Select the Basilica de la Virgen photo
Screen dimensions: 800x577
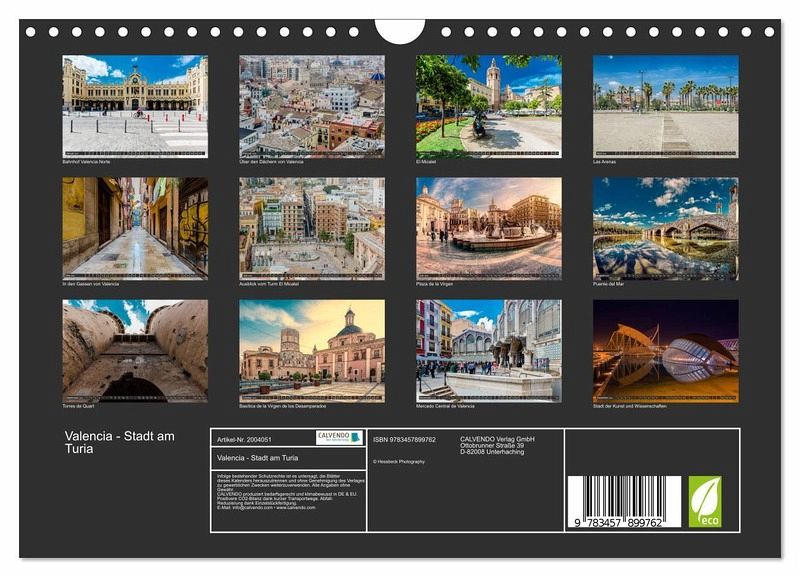312,350
